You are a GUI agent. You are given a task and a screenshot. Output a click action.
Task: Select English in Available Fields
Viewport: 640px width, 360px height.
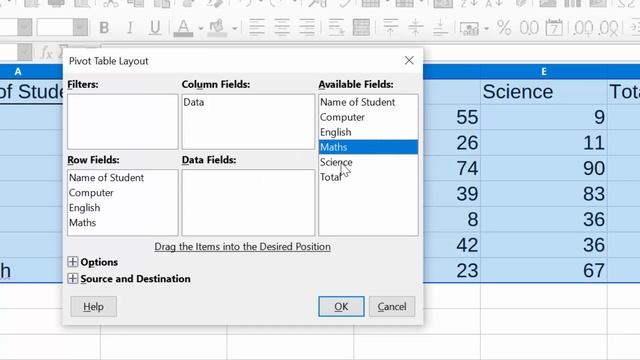coord(368,132)
